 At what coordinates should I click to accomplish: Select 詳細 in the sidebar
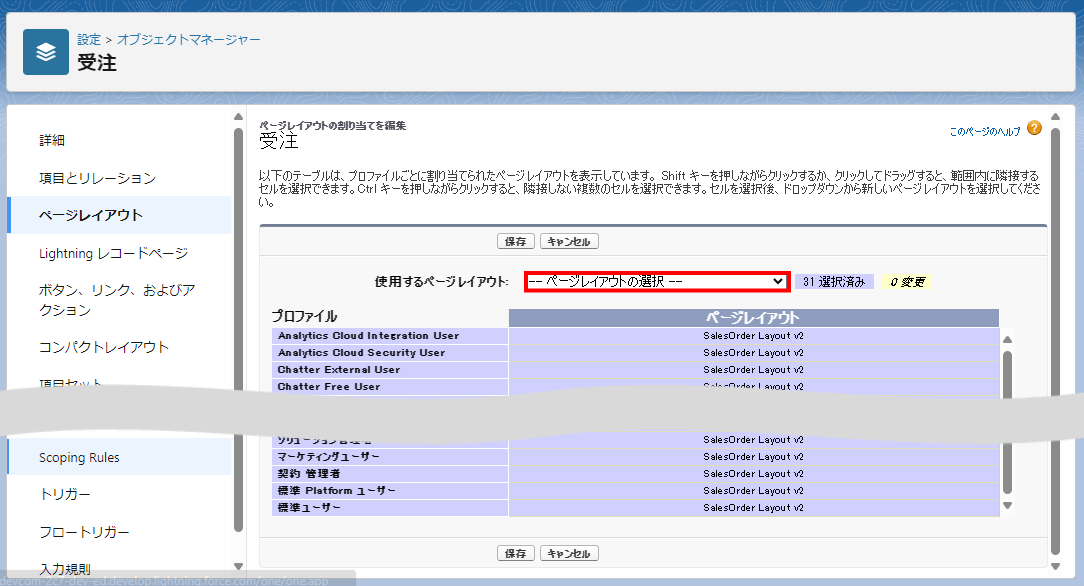click(52, 140)
